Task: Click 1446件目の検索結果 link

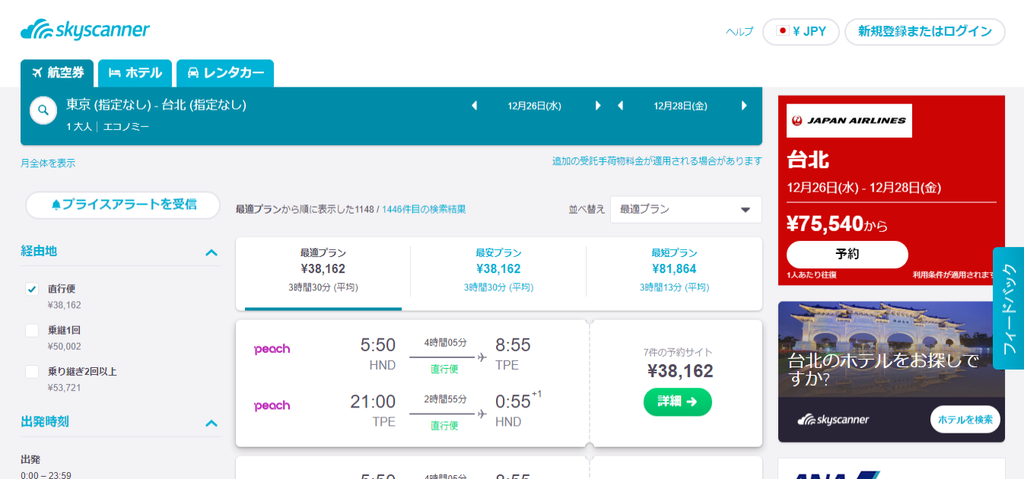Action: 424,209
